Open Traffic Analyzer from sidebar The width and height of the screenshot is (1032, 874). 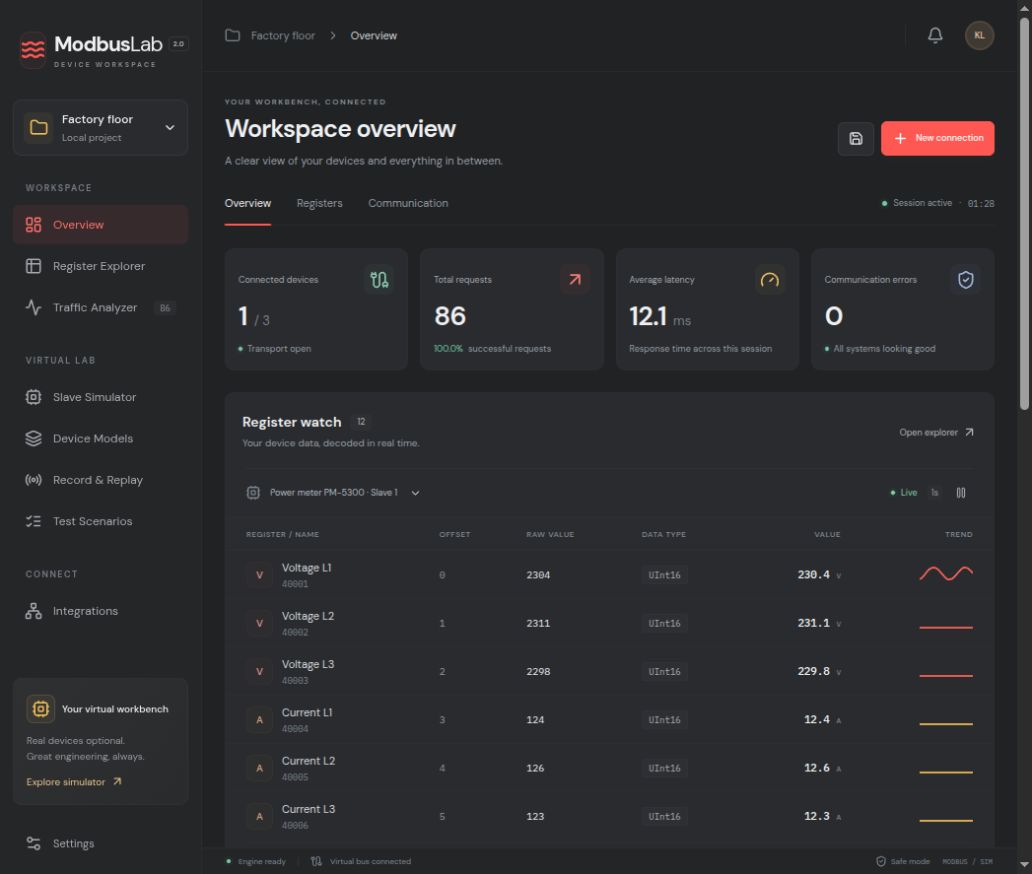101,307
